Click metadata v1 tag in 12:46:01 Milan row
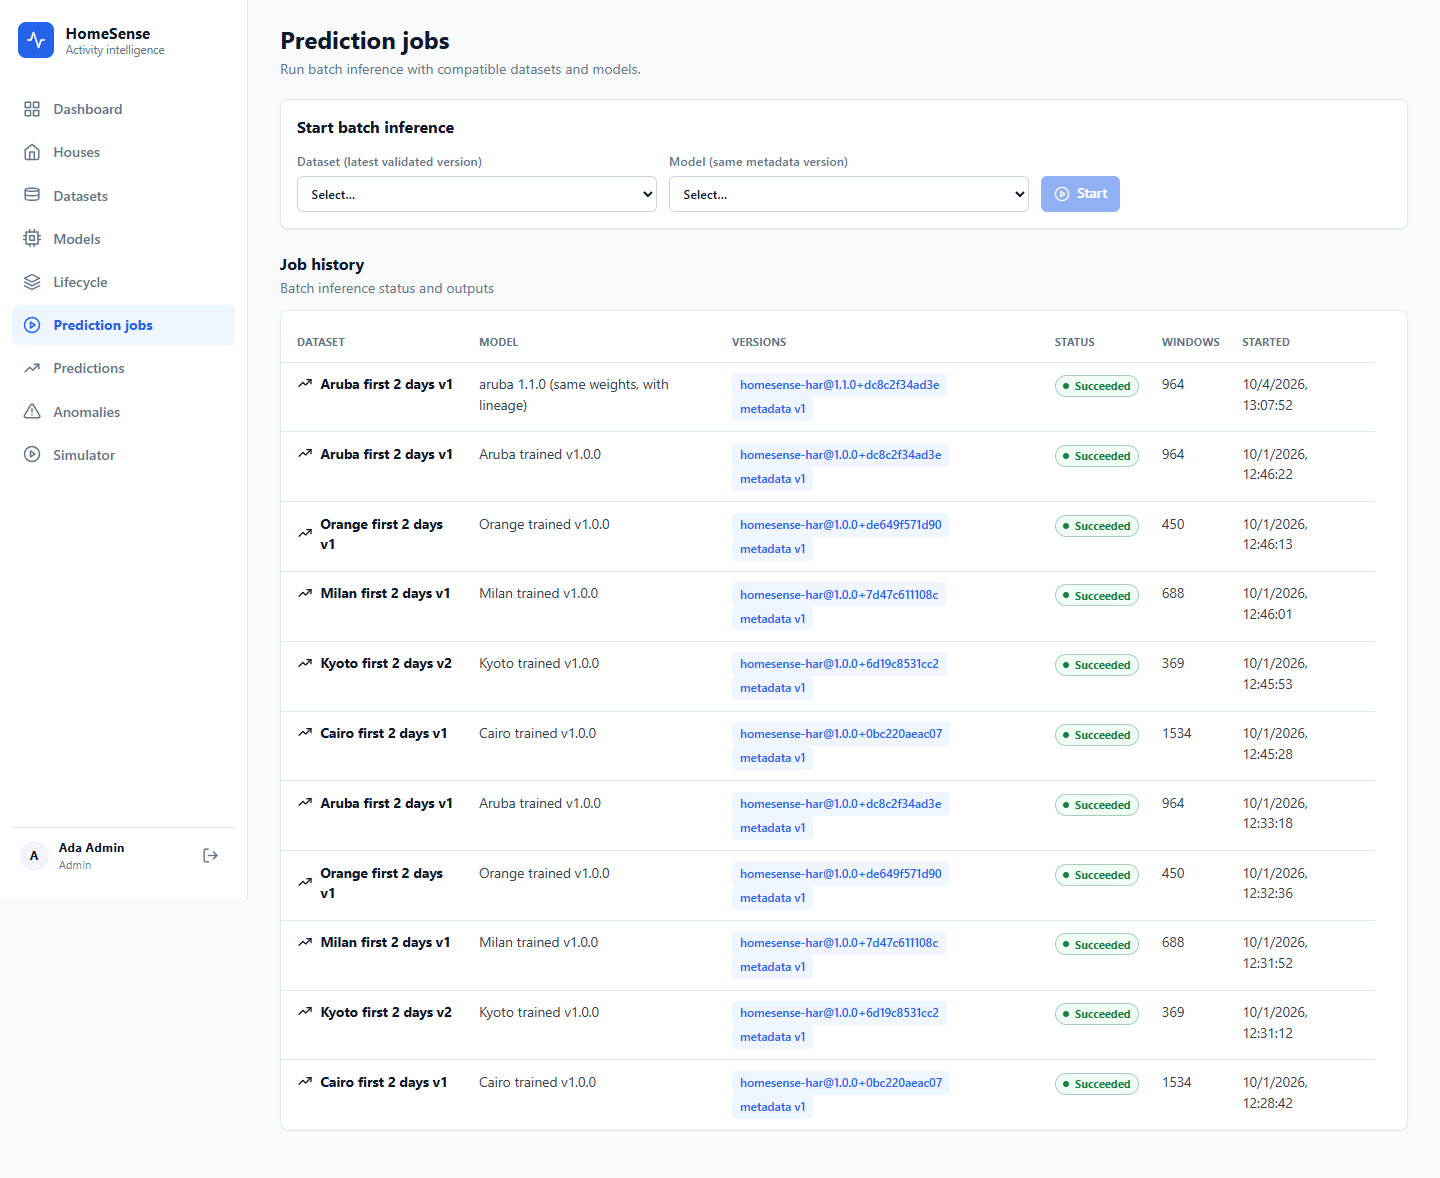The width and height of the screenshot is (1440, 1178). click(772, 619)
